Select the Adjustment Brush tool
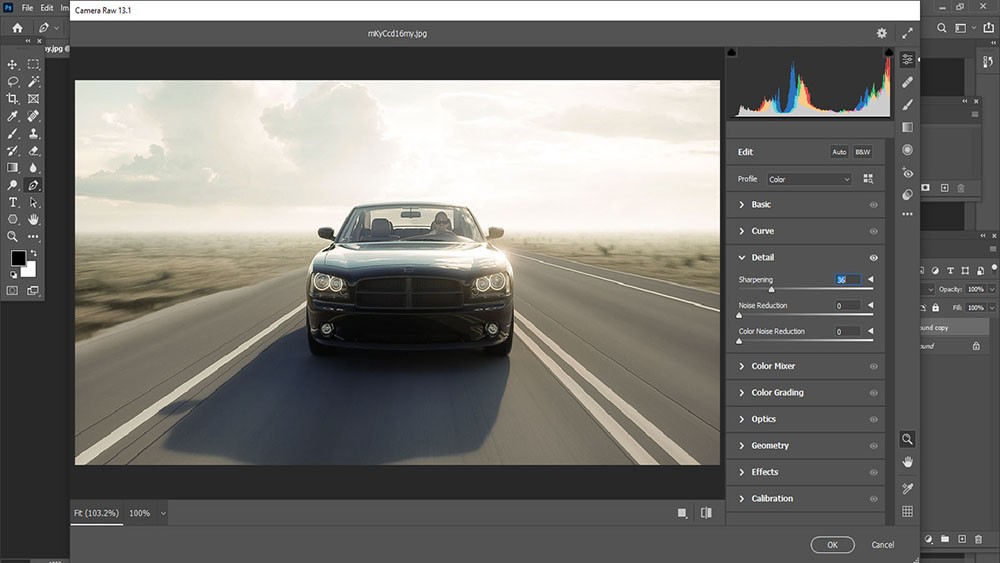Image resolution: width=1000 pixels, height=563 pixels. pyautogui.click(x=907, y=104)
